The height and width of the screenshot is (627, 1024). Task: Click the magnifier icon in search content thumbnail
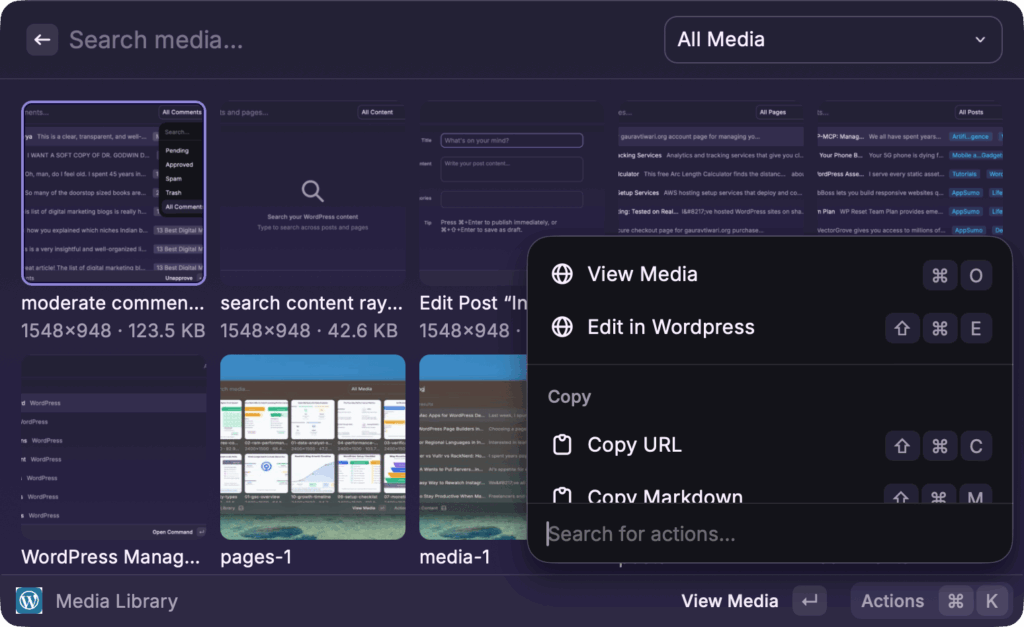tap(313, 191)
